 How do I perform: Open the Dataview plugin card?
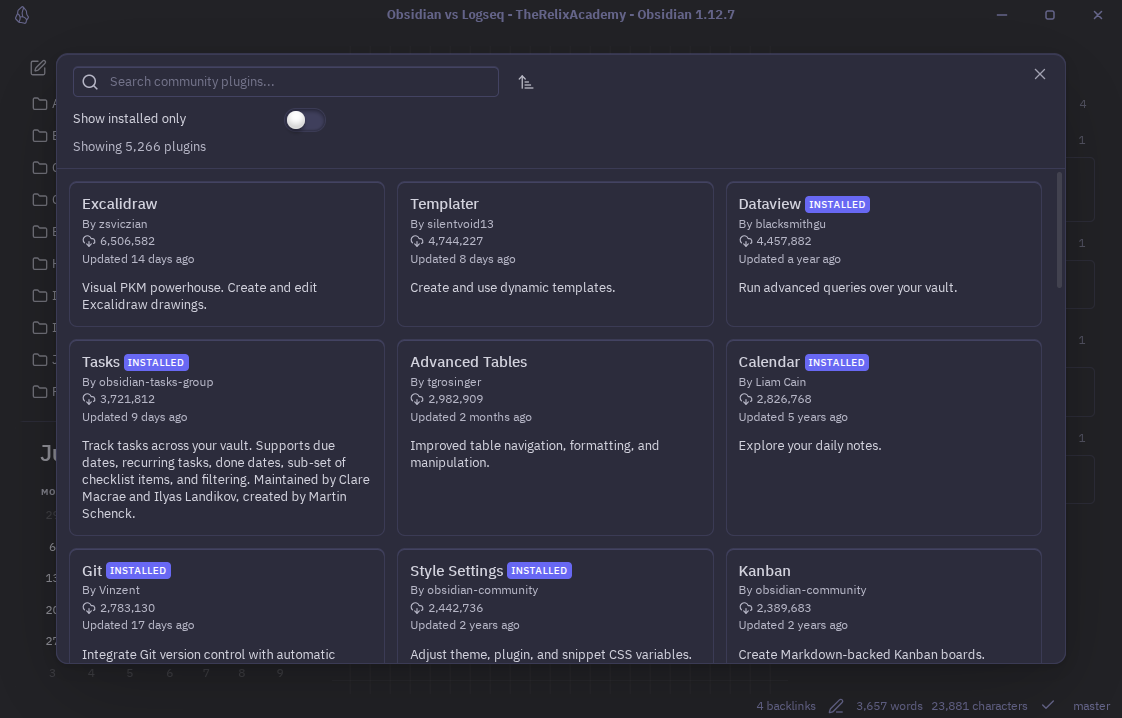coord(884,254)
